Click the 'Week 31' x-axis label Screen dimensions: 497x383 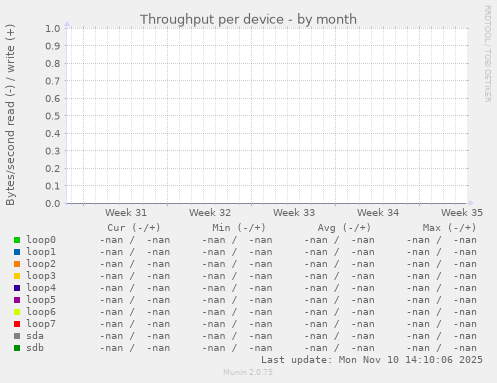[126, 213]
